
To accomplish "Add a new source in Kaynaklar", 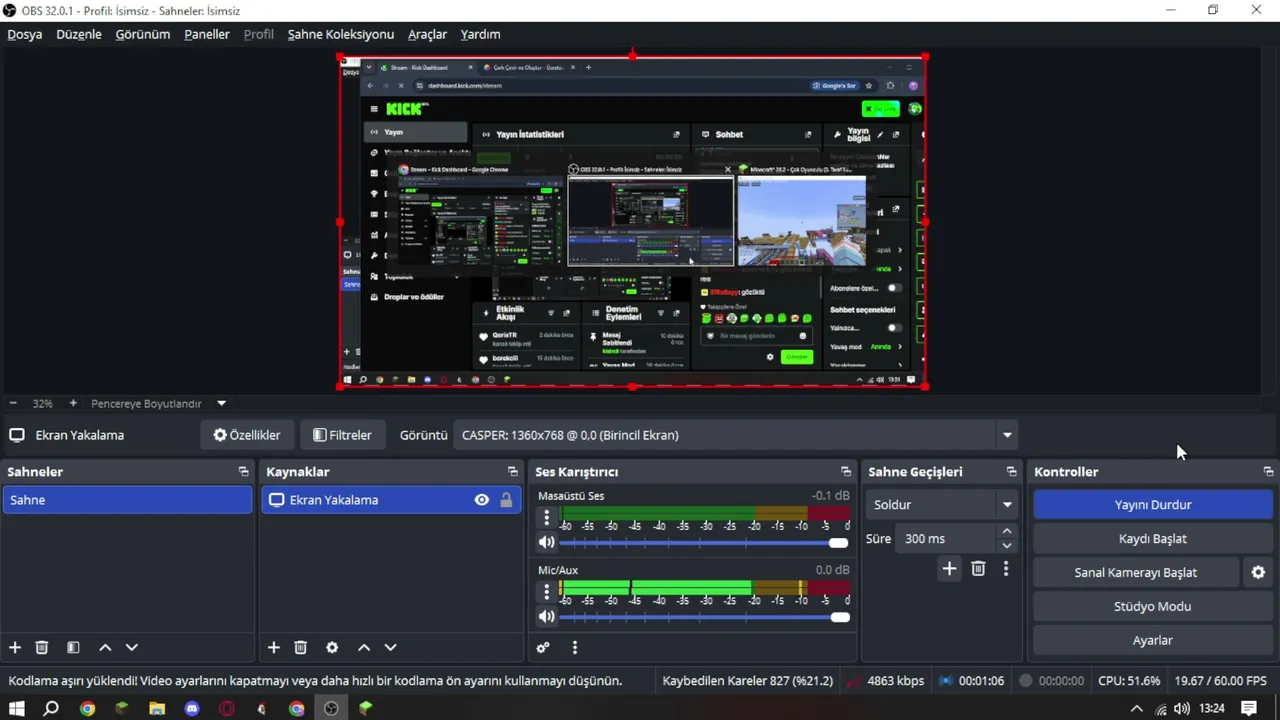I will click(274, 648).
